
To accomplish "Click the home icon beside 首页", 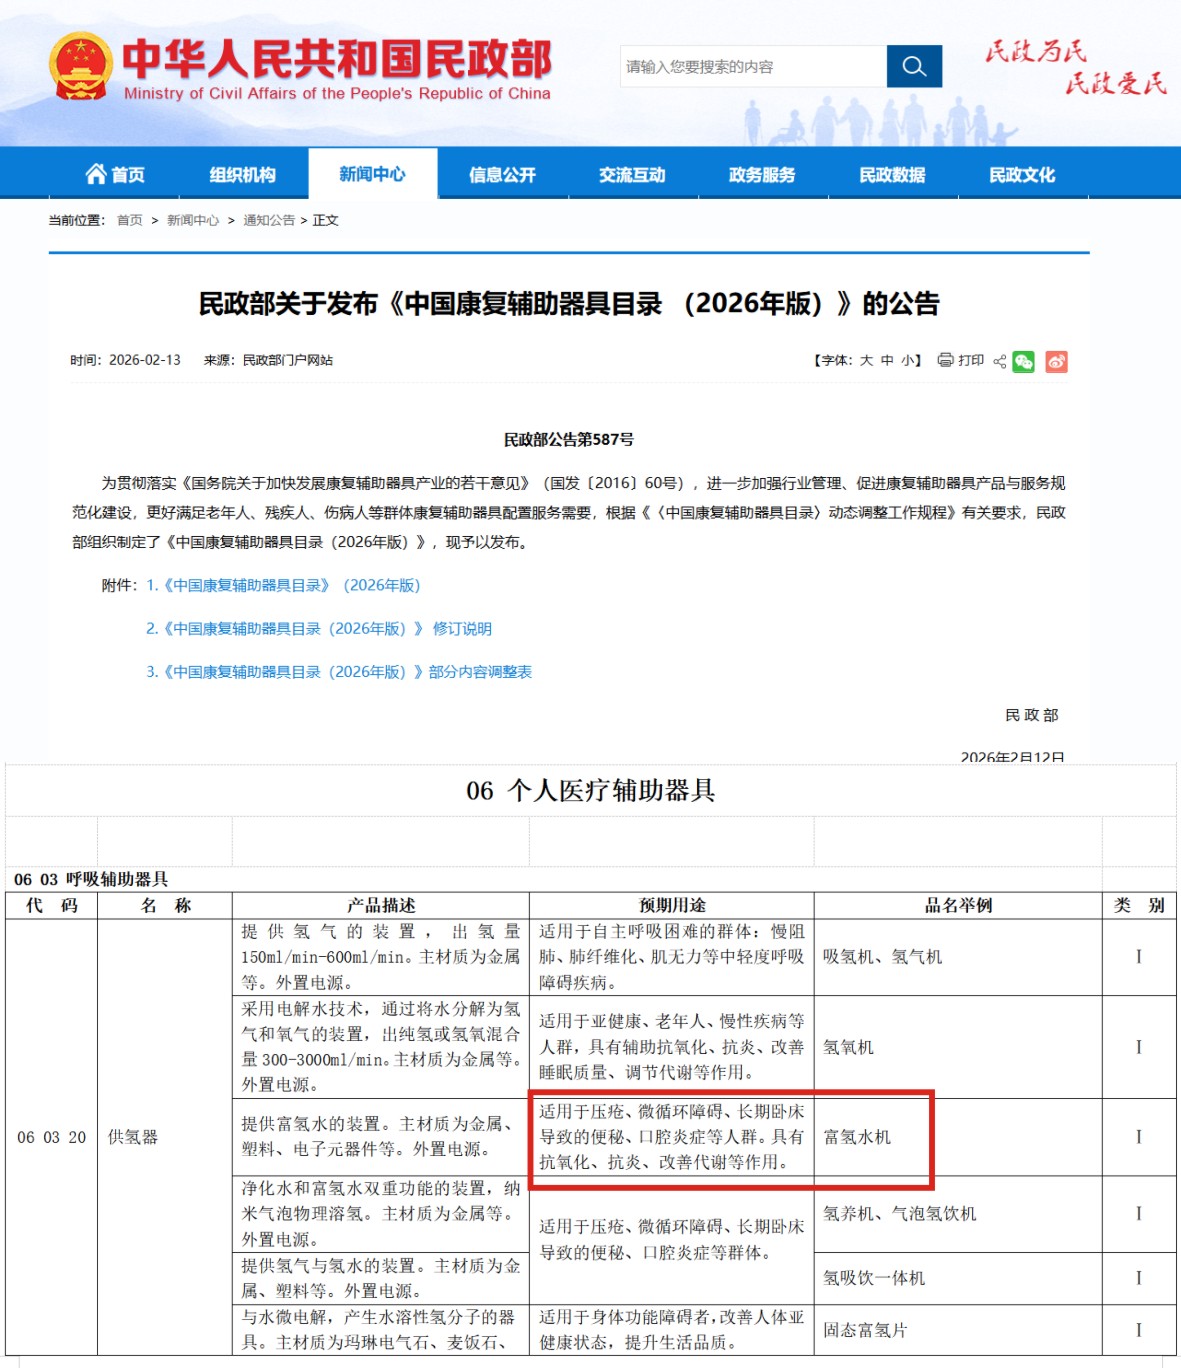I will (x=96, y=174).
